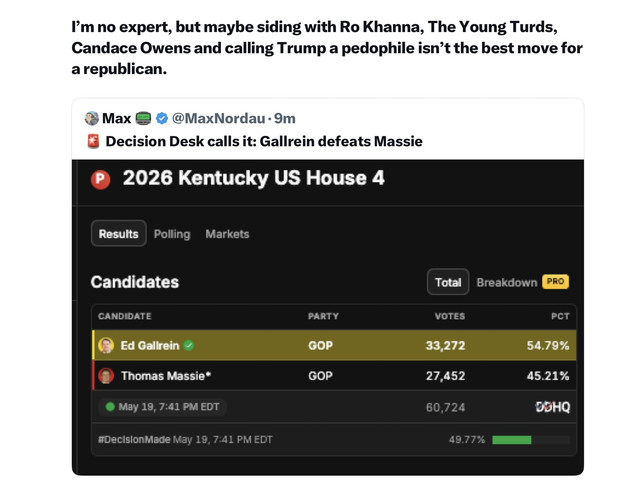This screenshot has width=640, height=480.
Task: Click the red siren emoji in tweet
Action: pyautogui.click(x=93, y=141)
